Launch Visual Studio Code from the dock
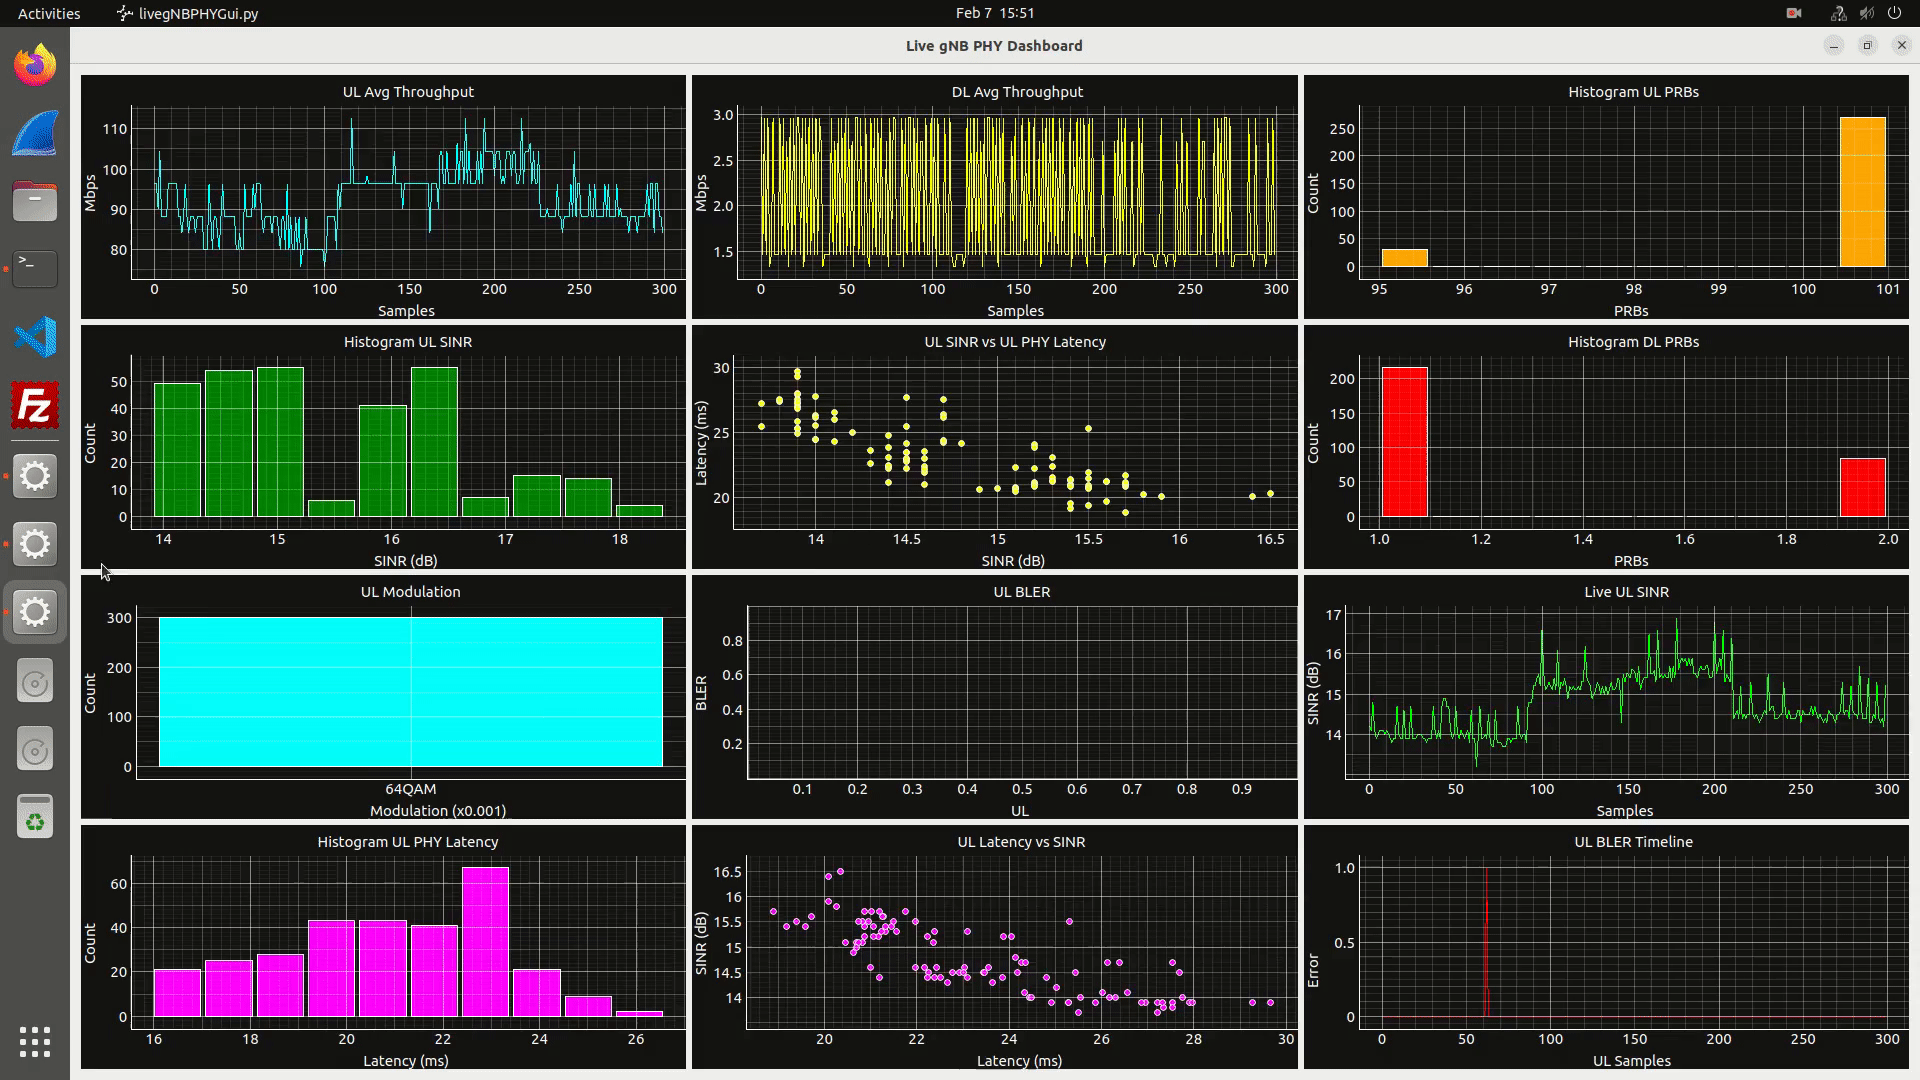This screenshot has width=1920, height=1080. [35, 337]
